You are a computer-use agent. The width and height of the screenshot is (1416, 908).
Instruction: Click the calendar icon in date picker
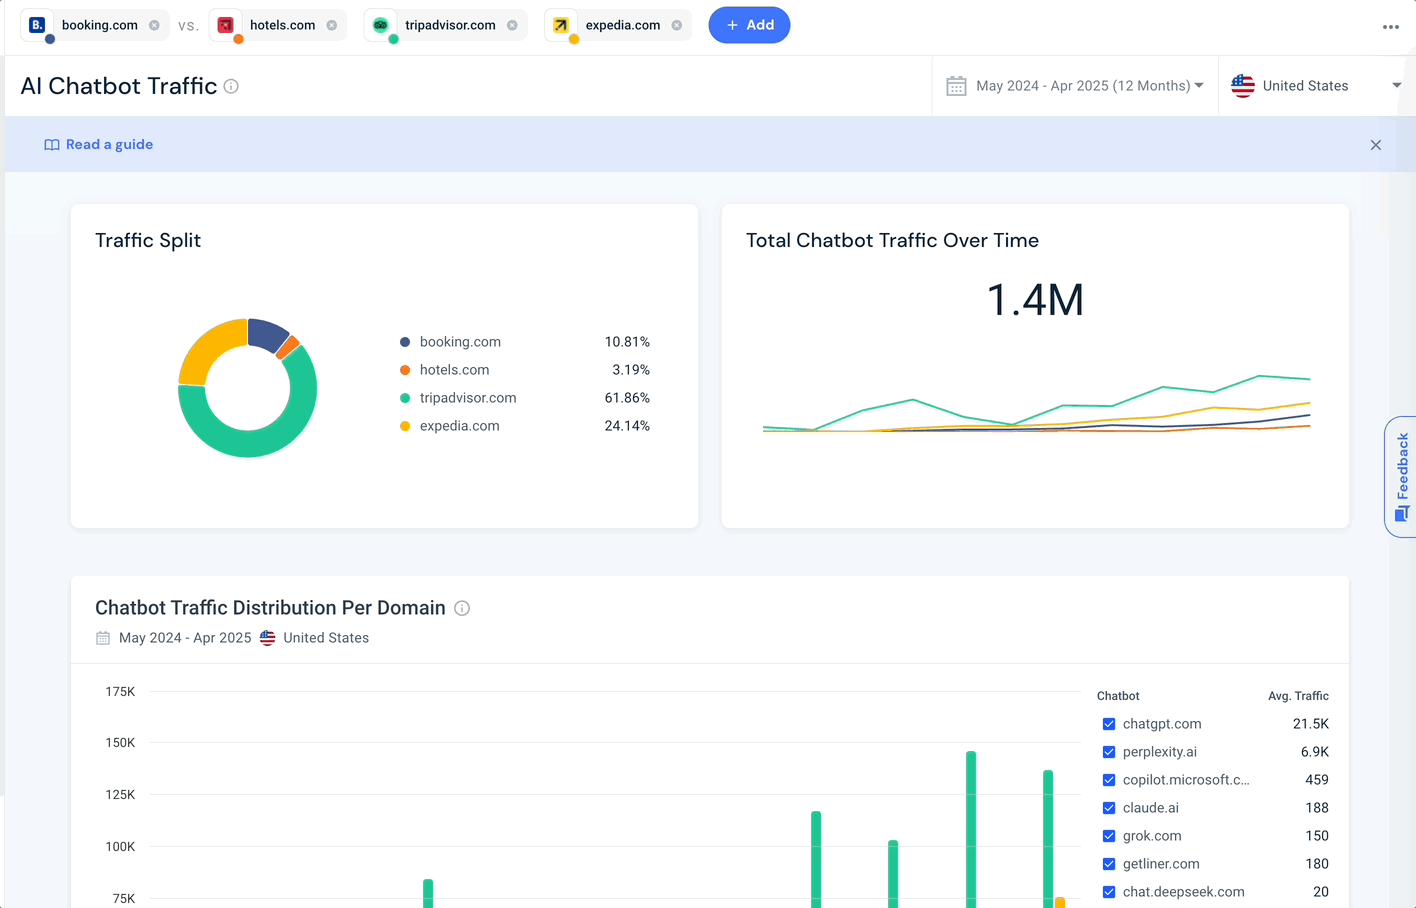click(x=956, y=86)
